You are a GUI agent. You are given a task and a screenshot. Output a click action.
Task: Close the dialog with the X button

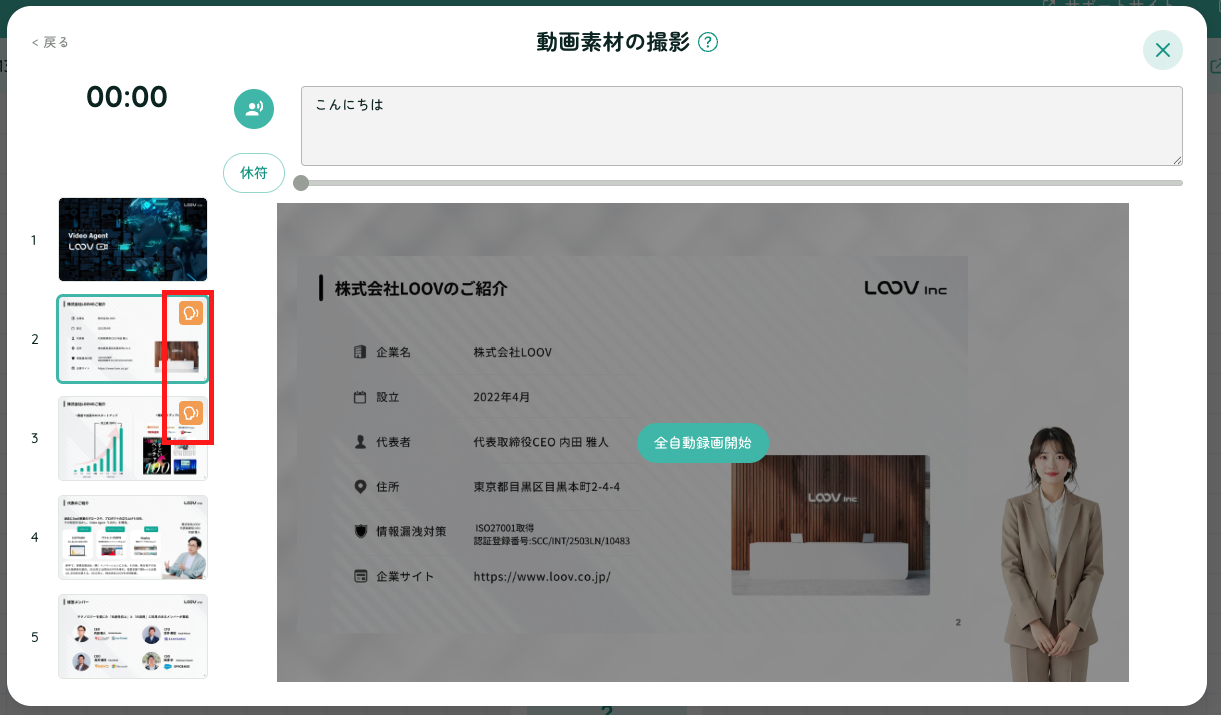1162,50
